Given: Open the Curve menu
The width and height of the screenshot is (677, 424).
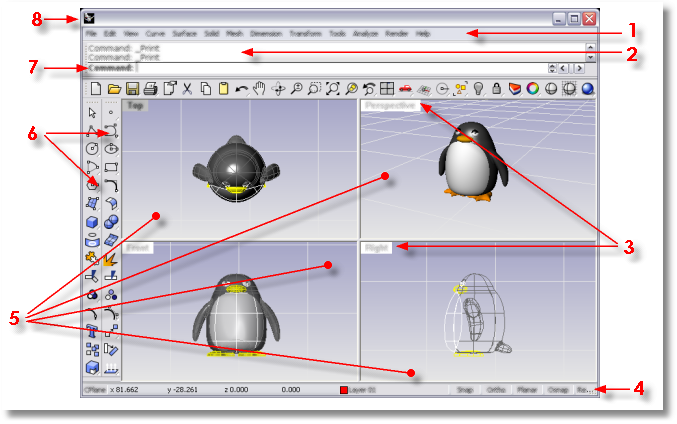Looking at the screenshot, I should coord(155,34).
